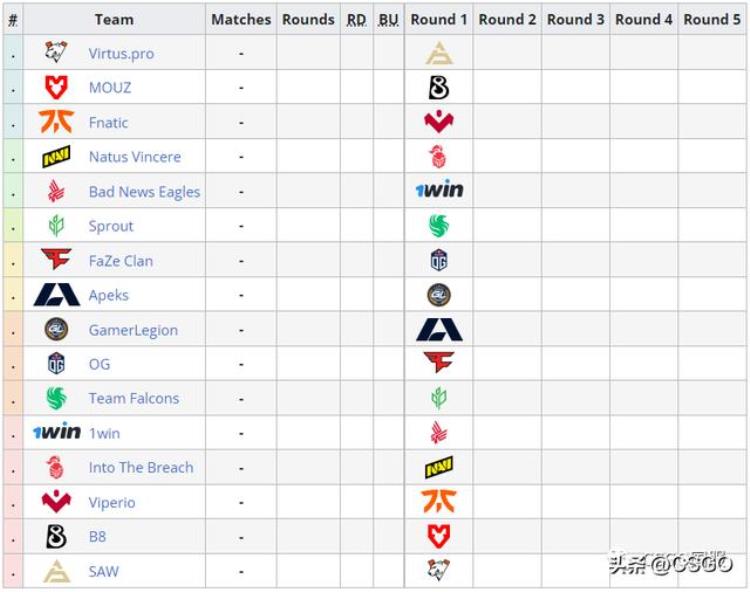Click the MOUZ heart logo in Team column
The image size is (750, 592).
coord(56,88)
